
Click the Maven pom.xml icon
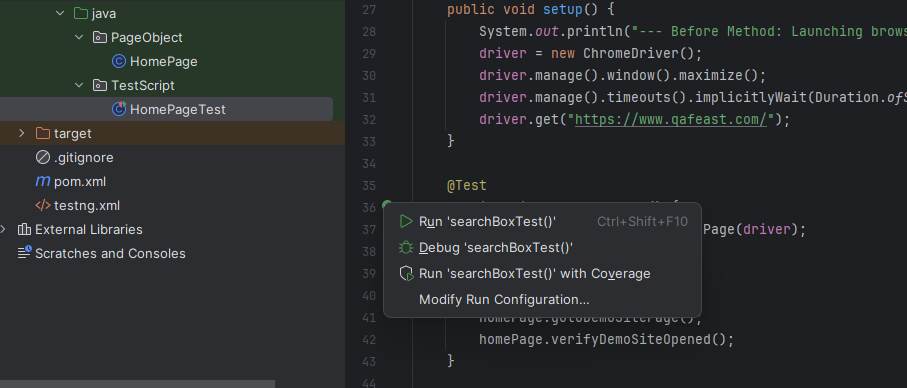(x=43, y=182)
